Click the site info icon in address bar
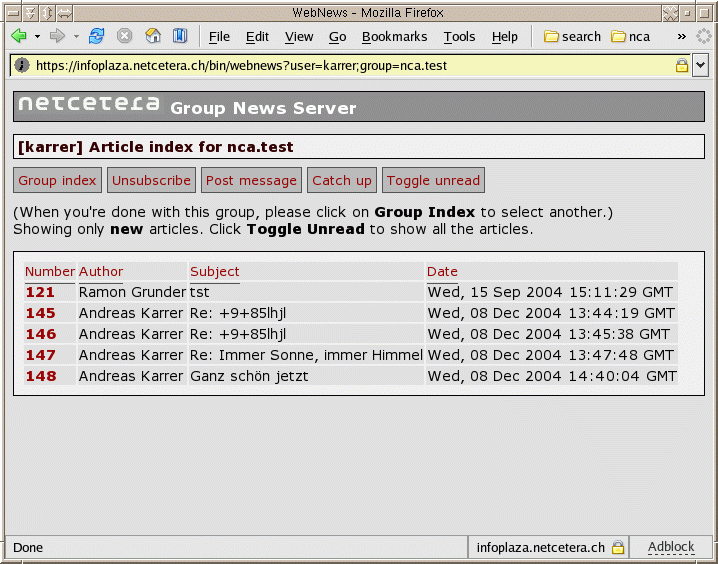This screenshot has height=564, width=718. point(22,65)
